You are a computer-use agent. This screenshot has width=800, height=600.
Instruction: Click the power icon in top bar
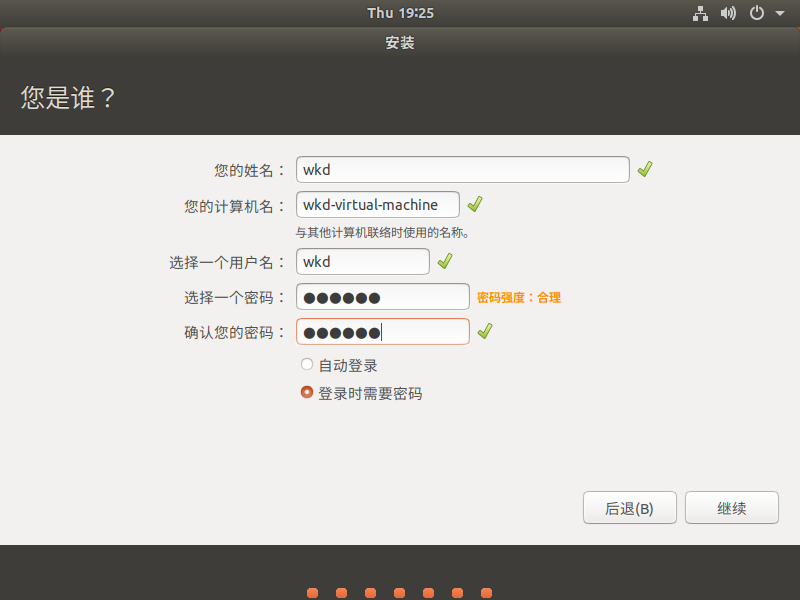[x=757, y=13]
